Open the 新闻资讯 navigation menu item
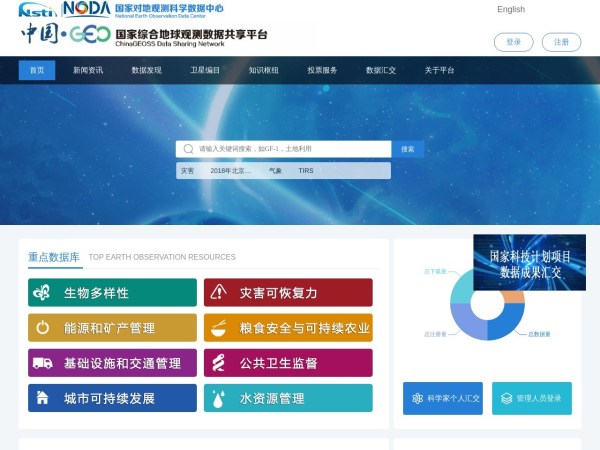Screen dimensions: 600x450 pos(88,71)
